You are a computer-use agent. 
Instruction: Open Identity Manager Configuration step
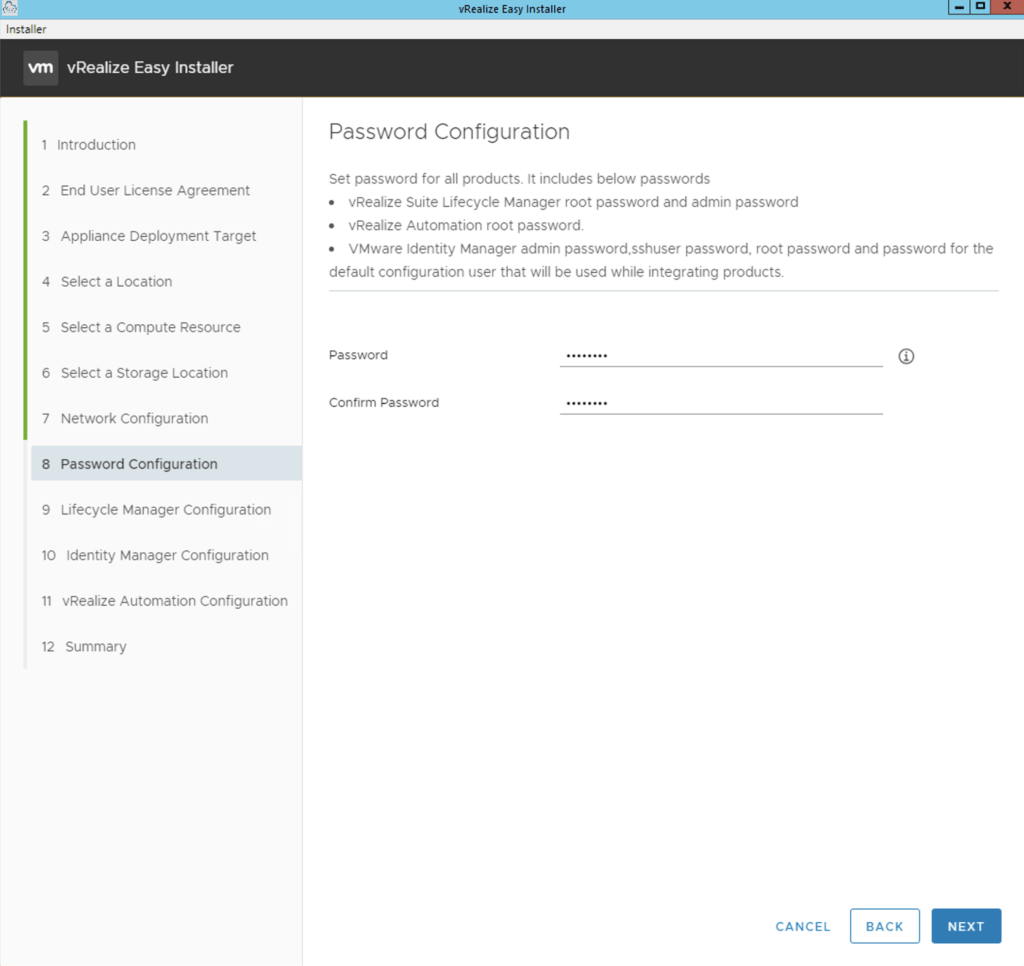pyautogui.click(x=167, y=555)
